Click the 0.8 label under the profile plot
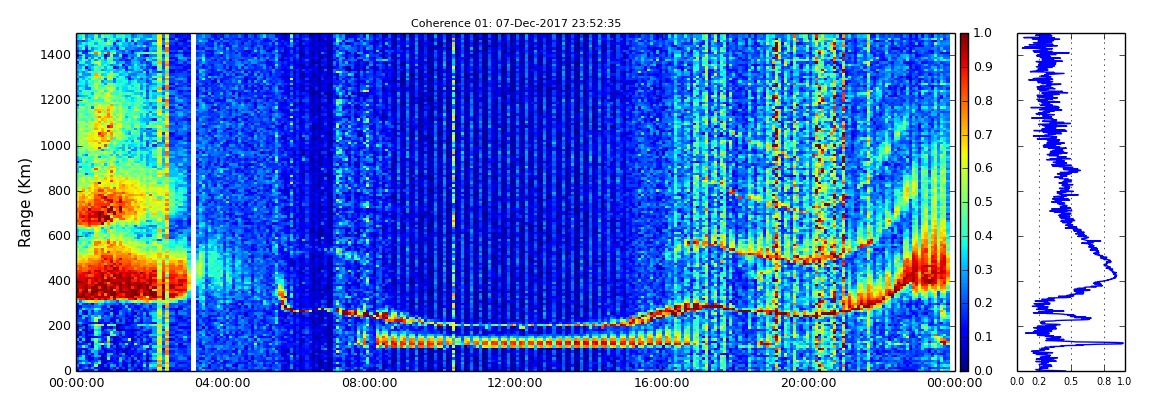 coord(1104,381)
